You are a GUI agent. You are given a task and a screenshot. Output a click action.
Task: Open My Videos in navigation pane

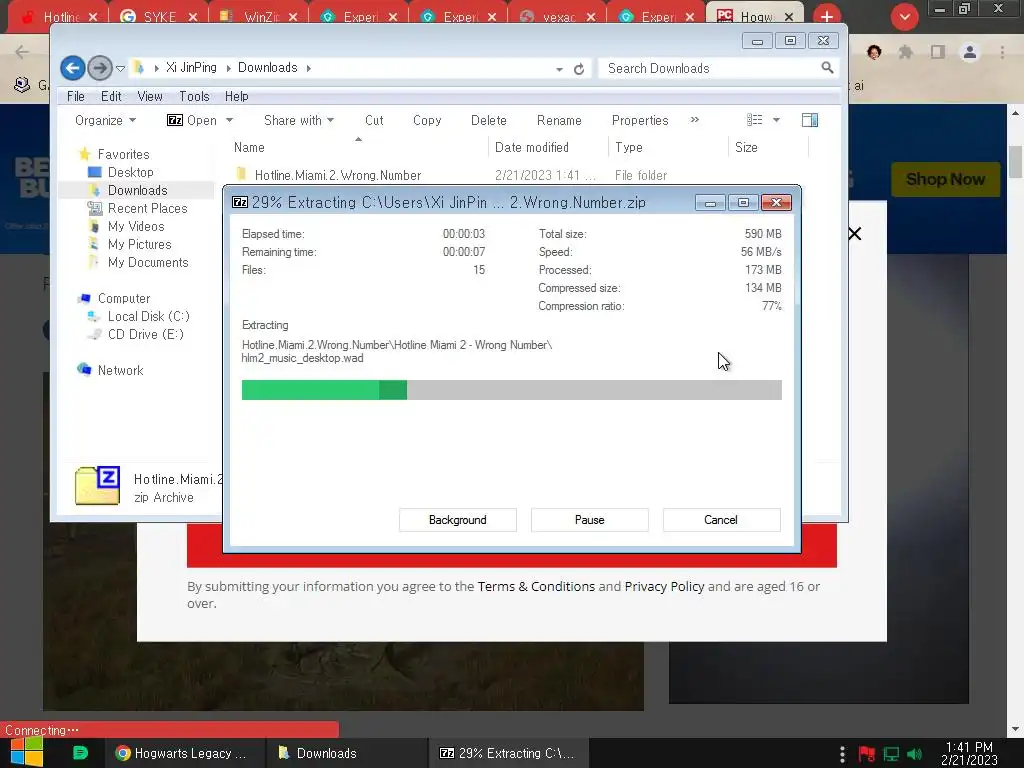click(136, 226)
